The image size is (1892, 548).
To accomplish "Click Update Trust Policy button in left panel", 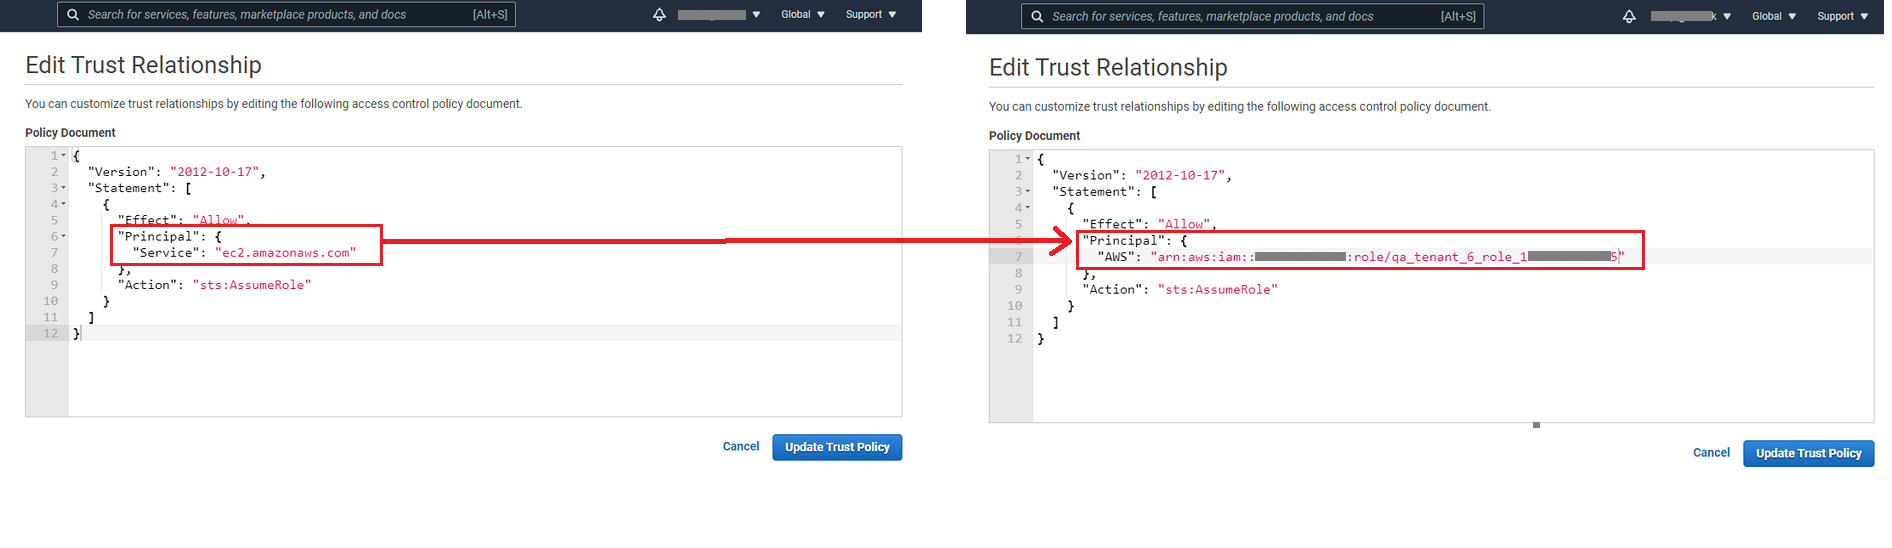I will [837, 447].
